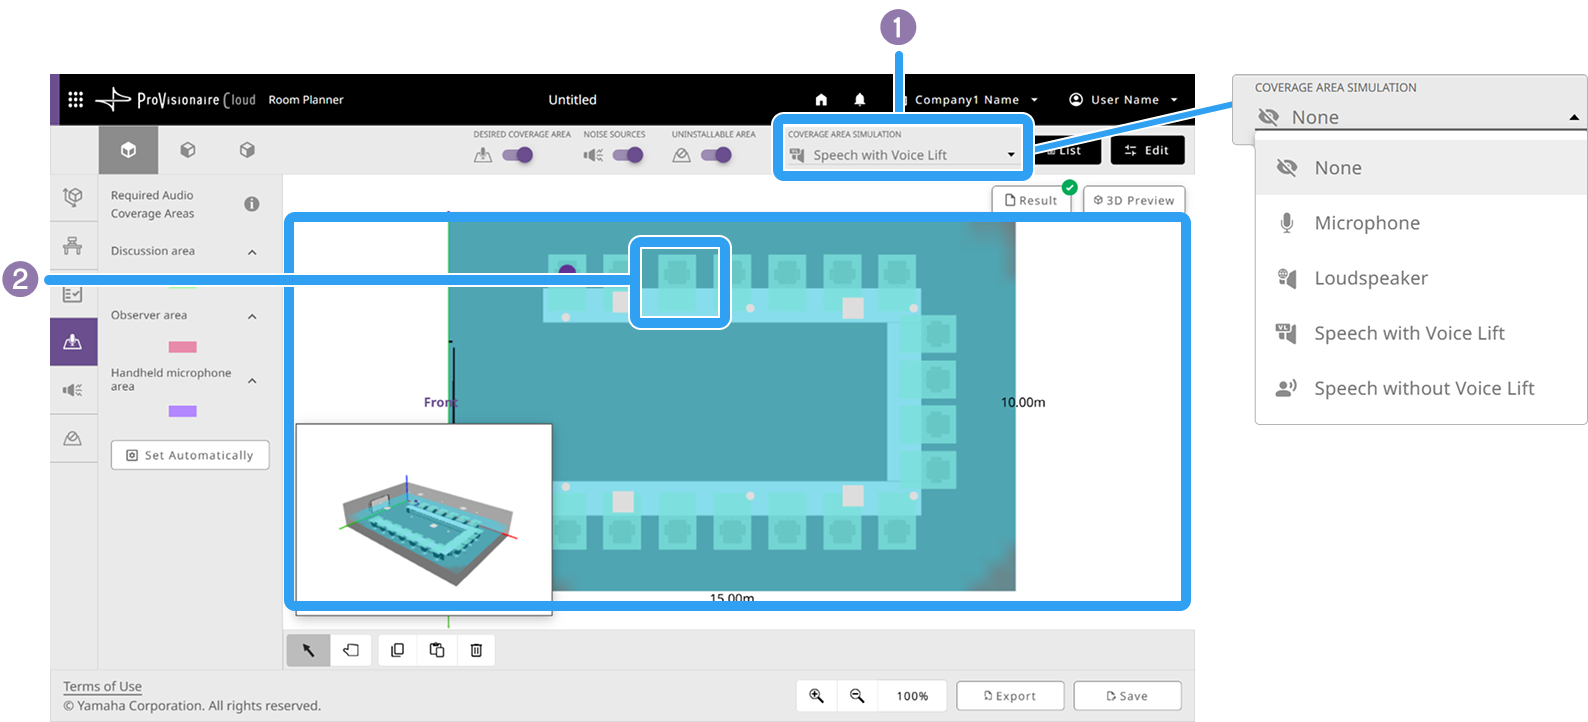Switch to the second cube view tab
1588x722 pixels.
coord(188,150)
